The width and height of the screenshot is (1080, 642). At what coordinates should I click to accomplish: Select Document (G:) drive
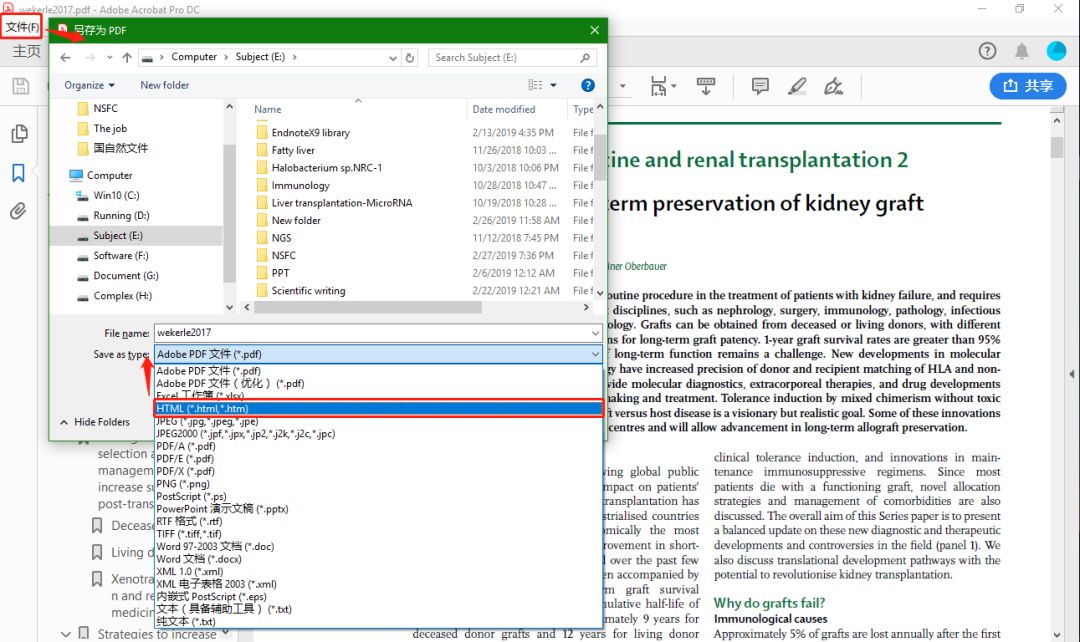coord(125,276)
